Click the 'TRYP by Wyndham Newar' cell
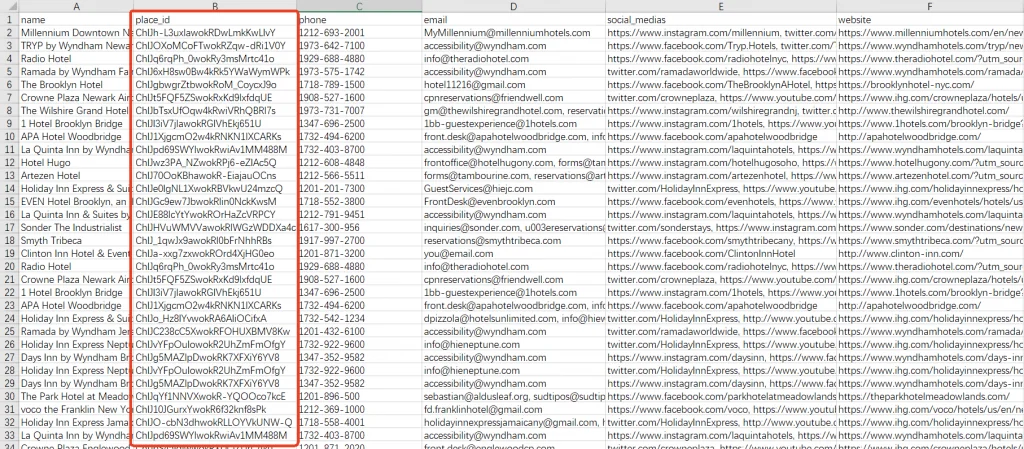 (76, 46)
